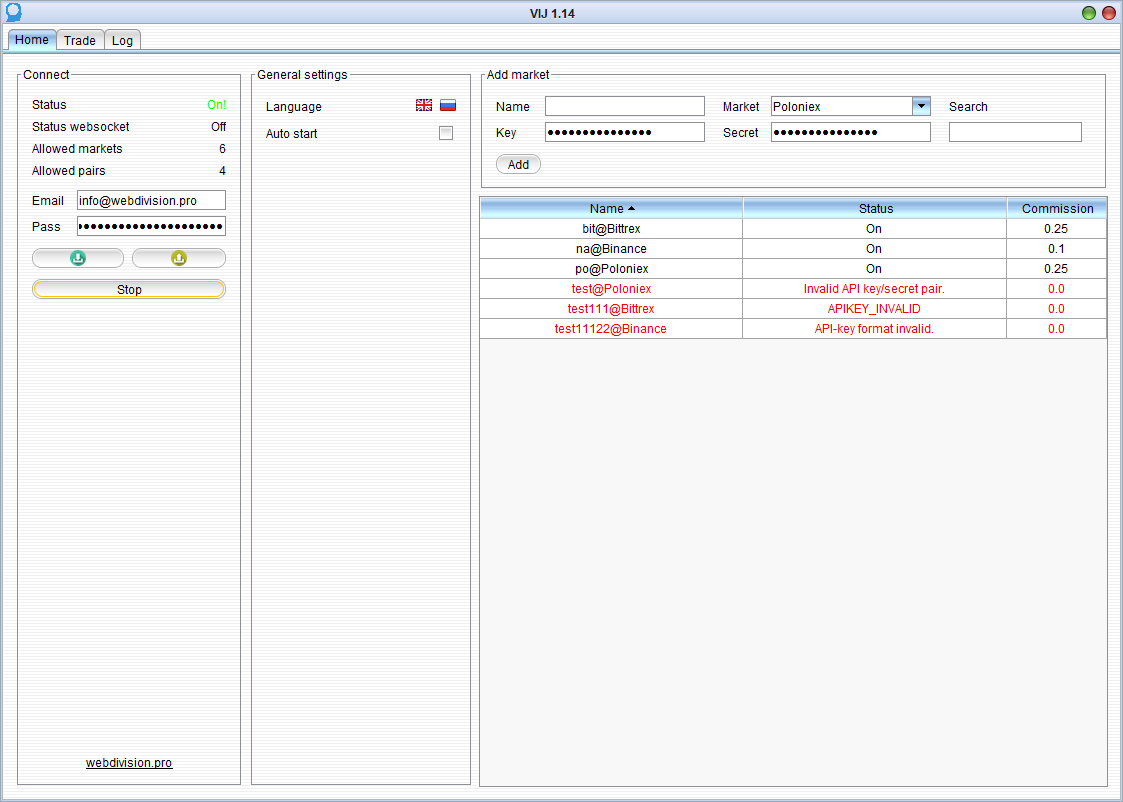Click the red circle window button
1123x802 pixels.
[x=1108, y=13]
